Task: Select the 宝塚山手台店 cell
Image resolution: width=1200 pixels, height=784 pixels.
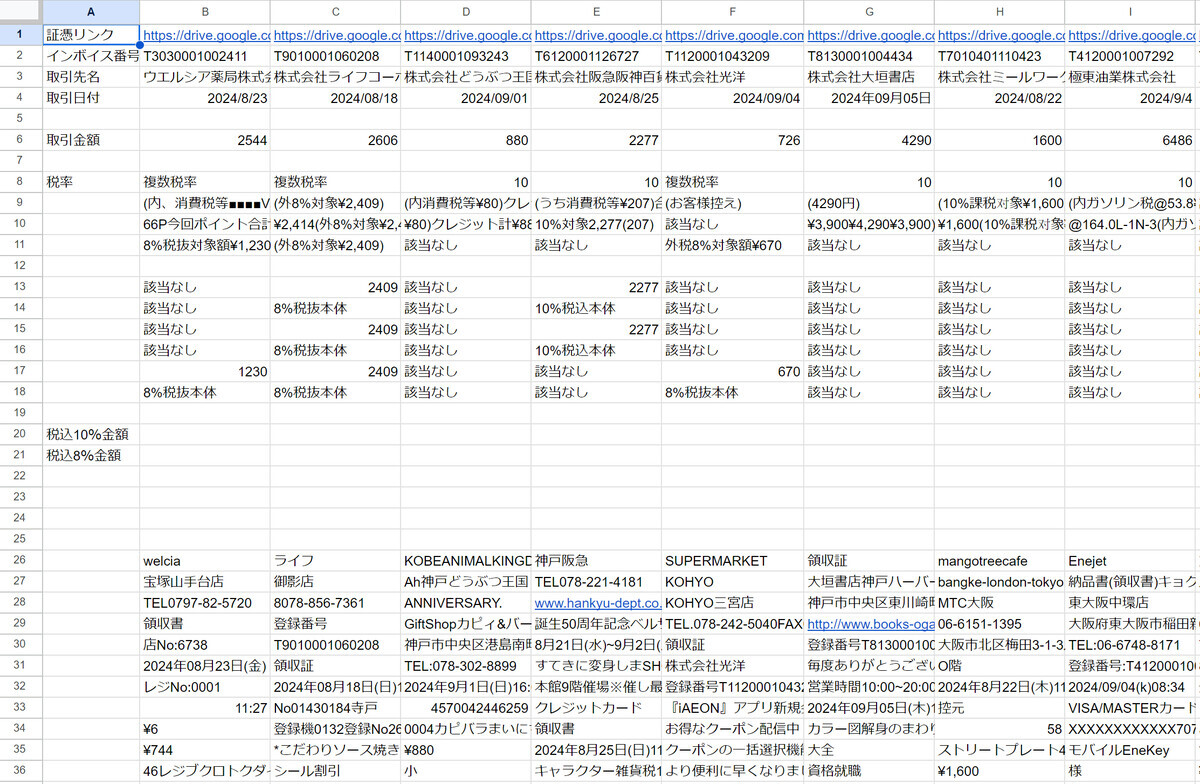Action: pyautogui.click(x=205, y=582)
